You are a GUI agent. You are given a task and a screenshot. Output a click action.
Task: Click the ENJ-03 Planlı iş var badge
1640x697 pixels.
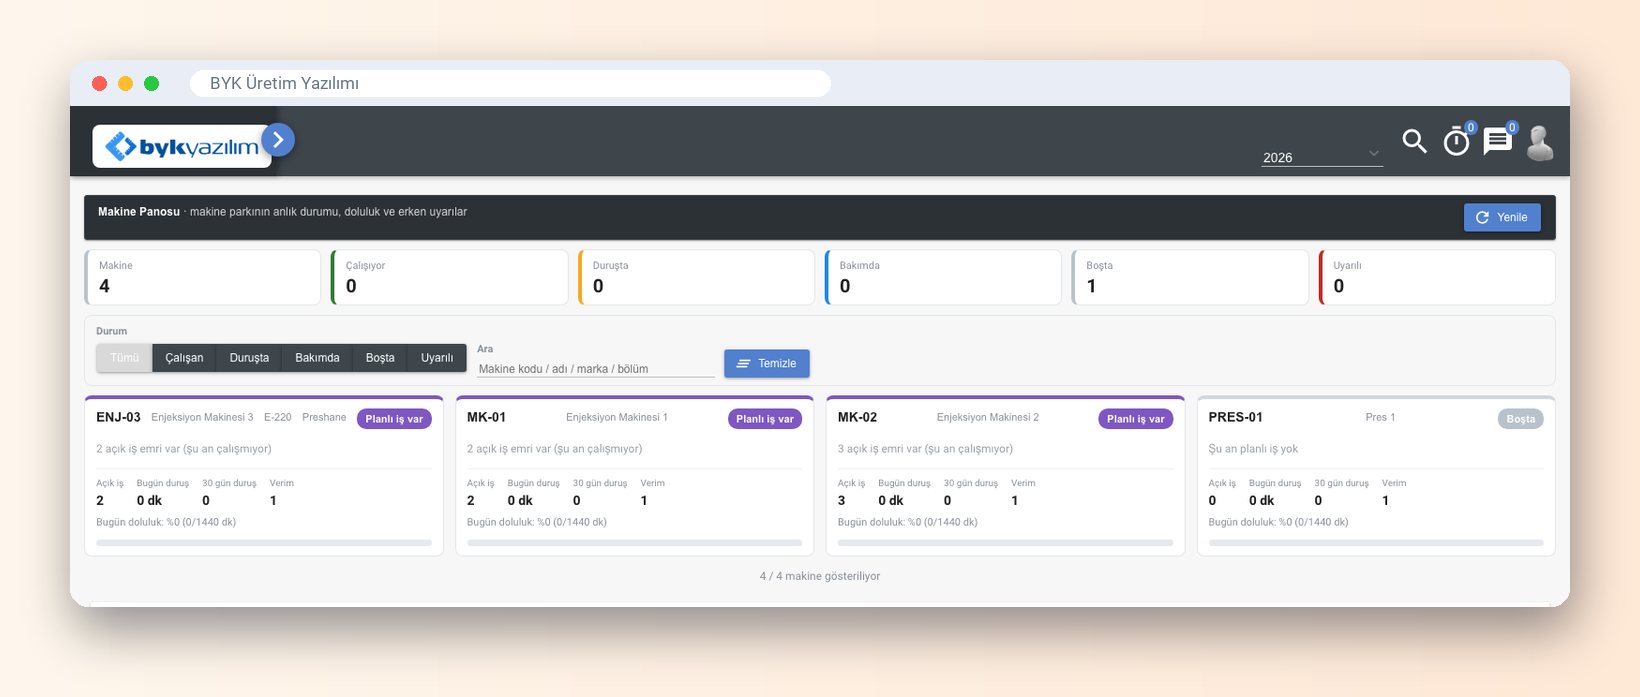click(394, 419)
